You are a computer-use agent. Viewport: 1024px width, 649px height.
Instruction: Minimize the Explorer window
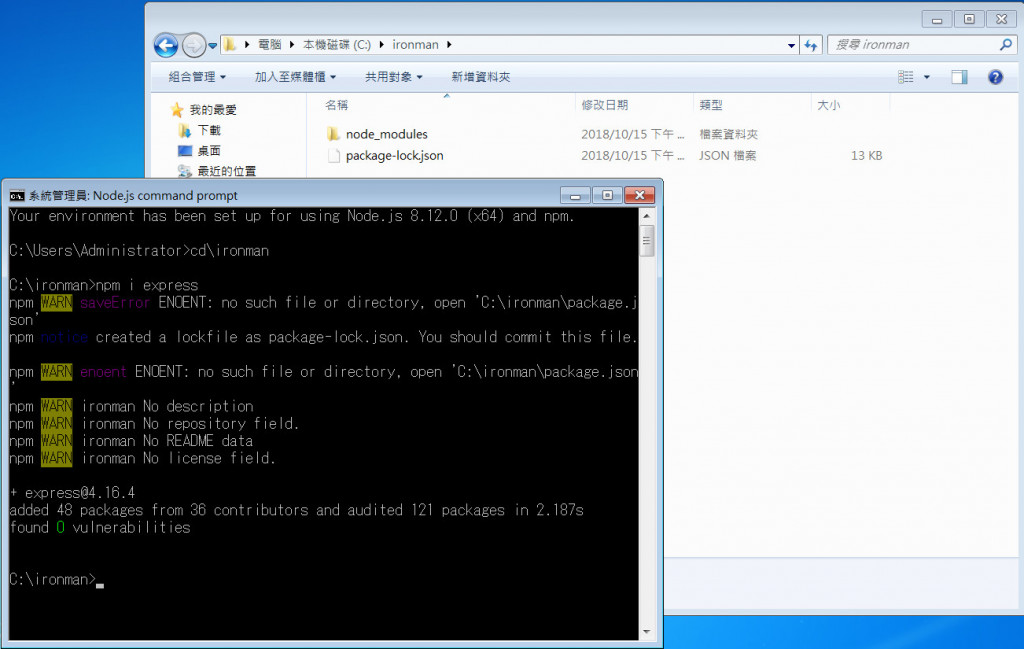[x=936, y=20]
